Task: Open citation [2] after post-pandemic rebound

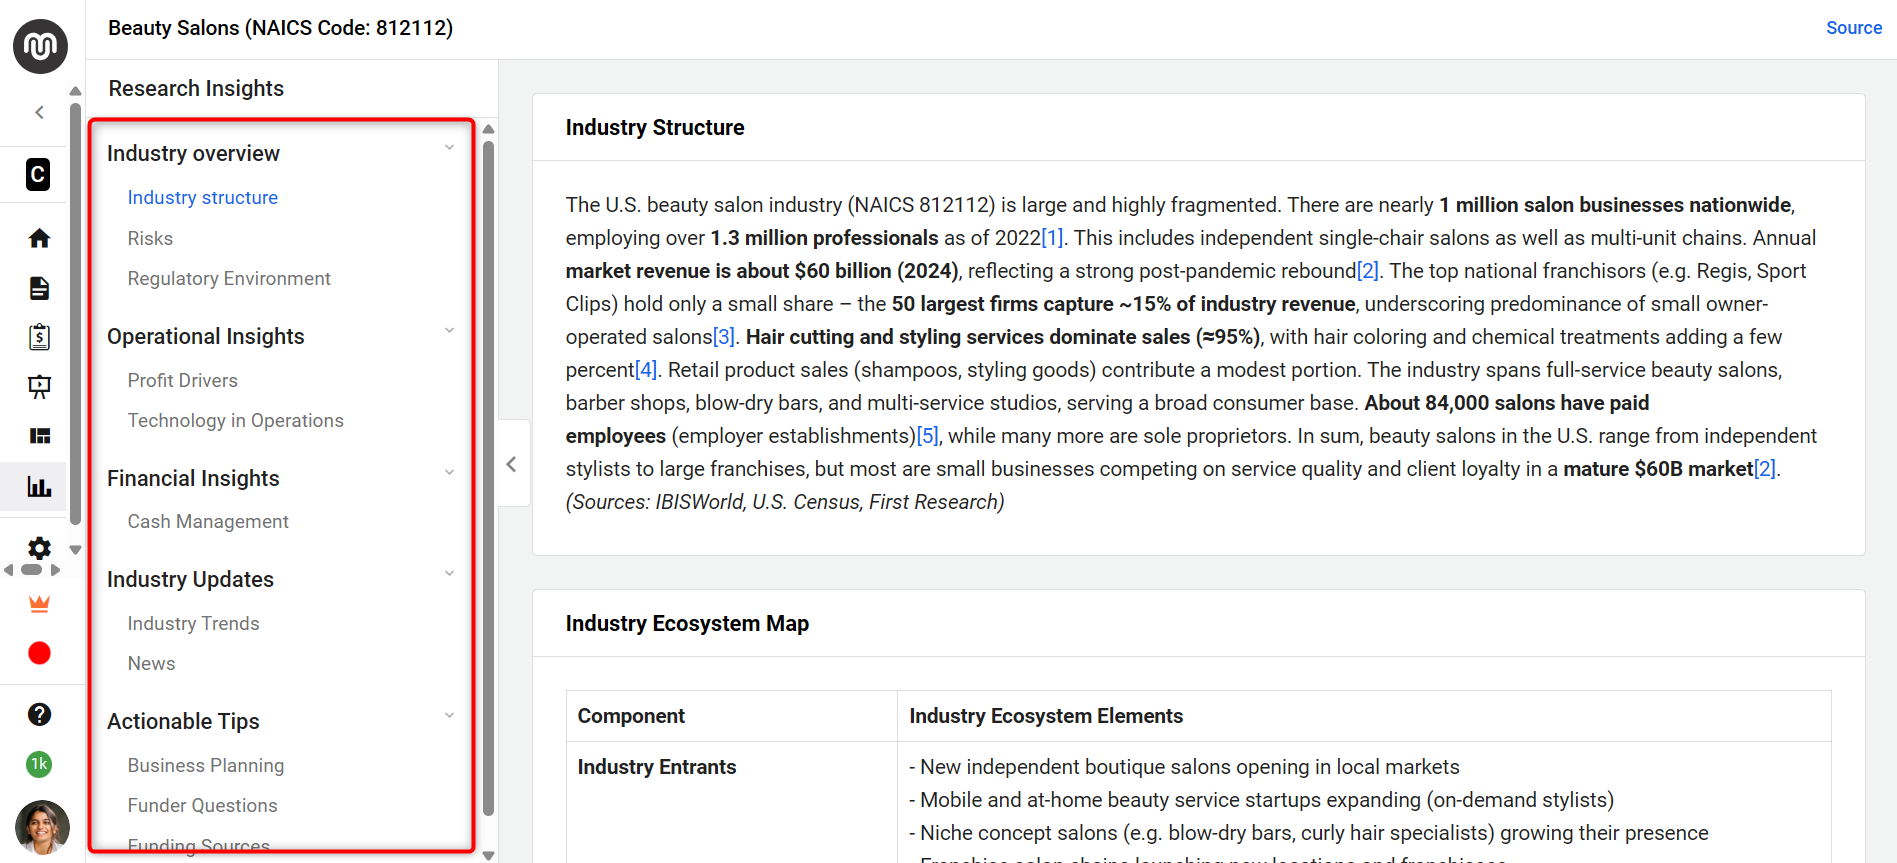Action: (x=1368, y=271)
